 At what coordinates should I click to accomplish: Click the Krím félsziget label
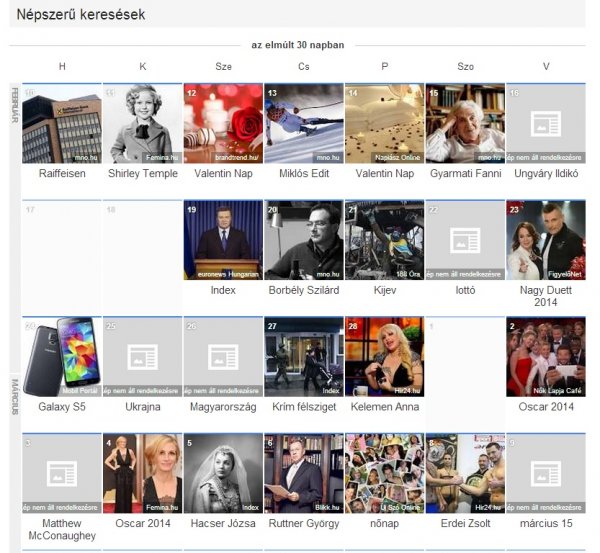pos(303,407)
